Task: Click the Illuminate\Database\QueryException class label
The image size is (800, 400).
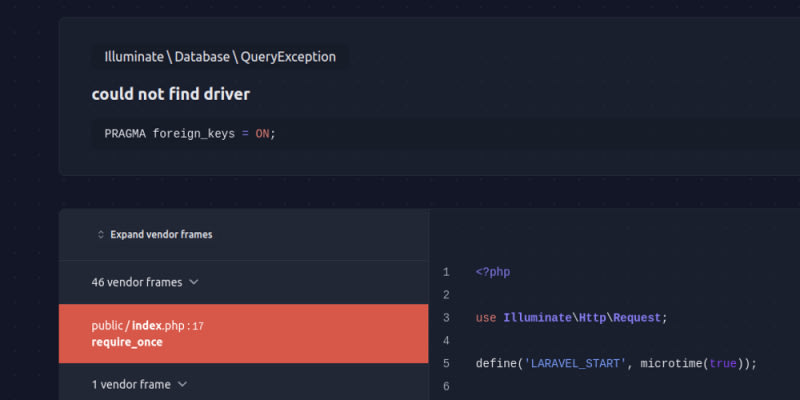Action: click(220, 57)
